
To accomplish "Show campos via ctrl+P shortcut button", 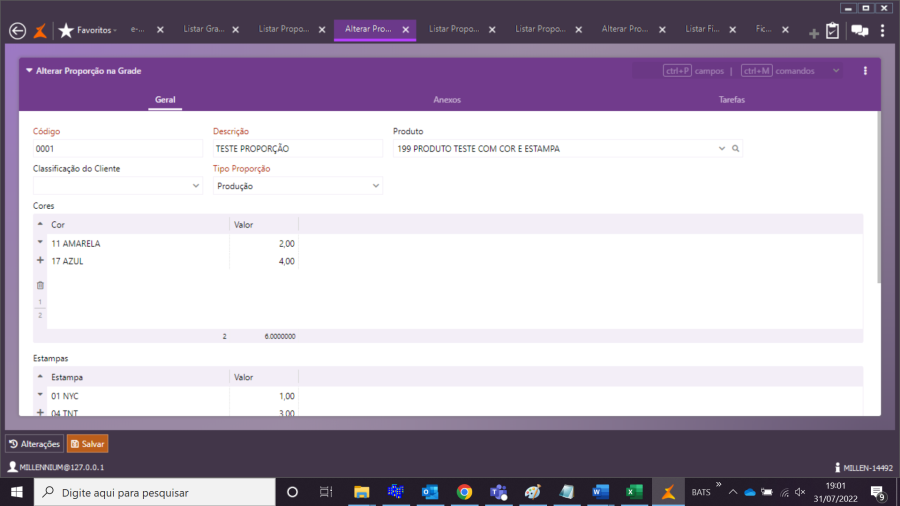I will tap(677, 71).
